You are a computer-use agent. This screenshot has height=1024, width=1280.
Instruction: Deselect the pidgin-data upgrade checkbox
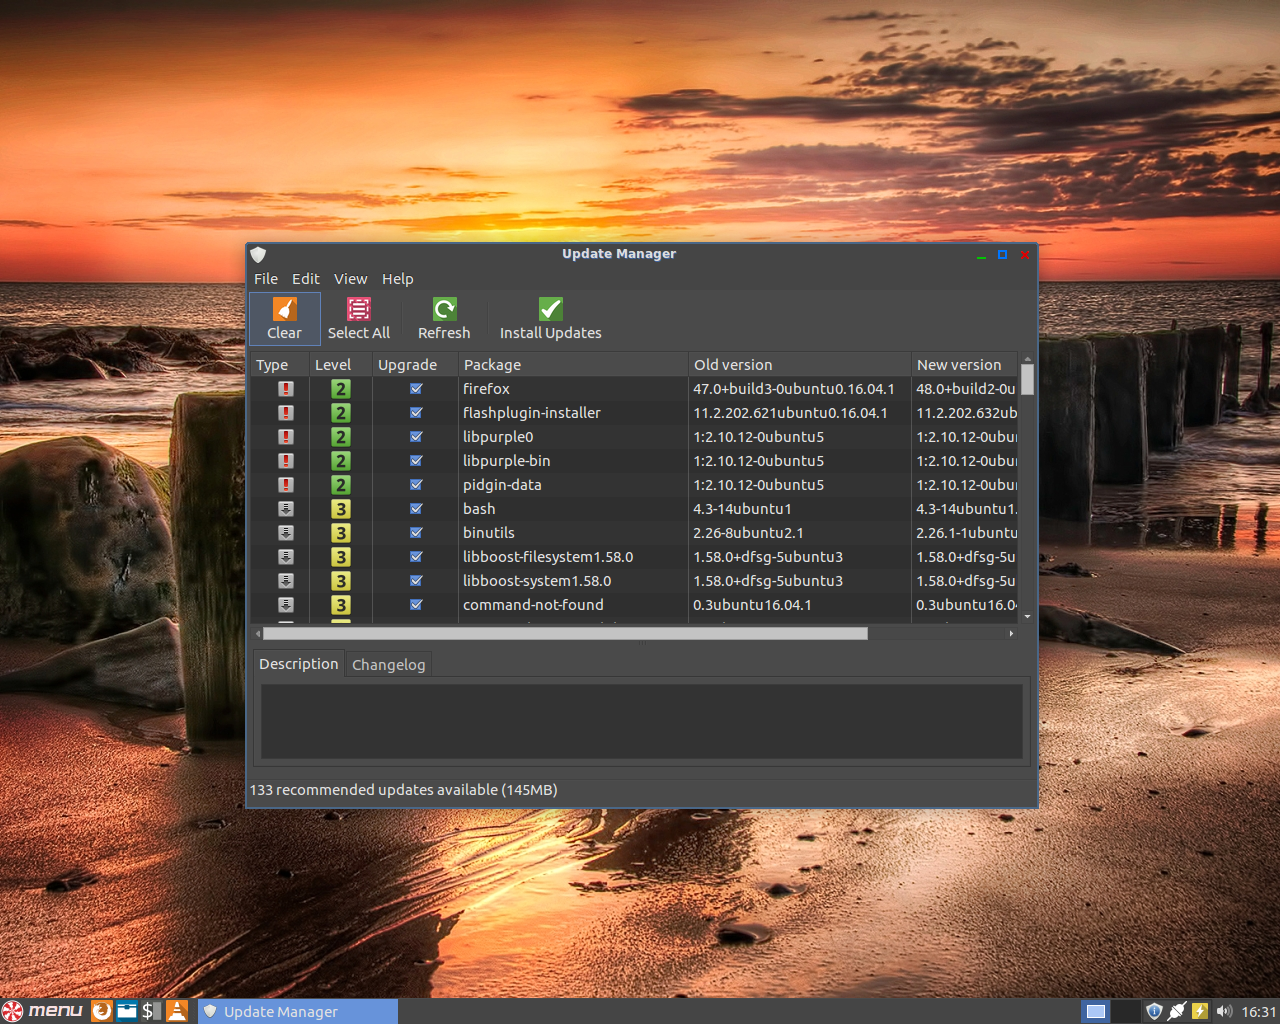click(416, 485)
